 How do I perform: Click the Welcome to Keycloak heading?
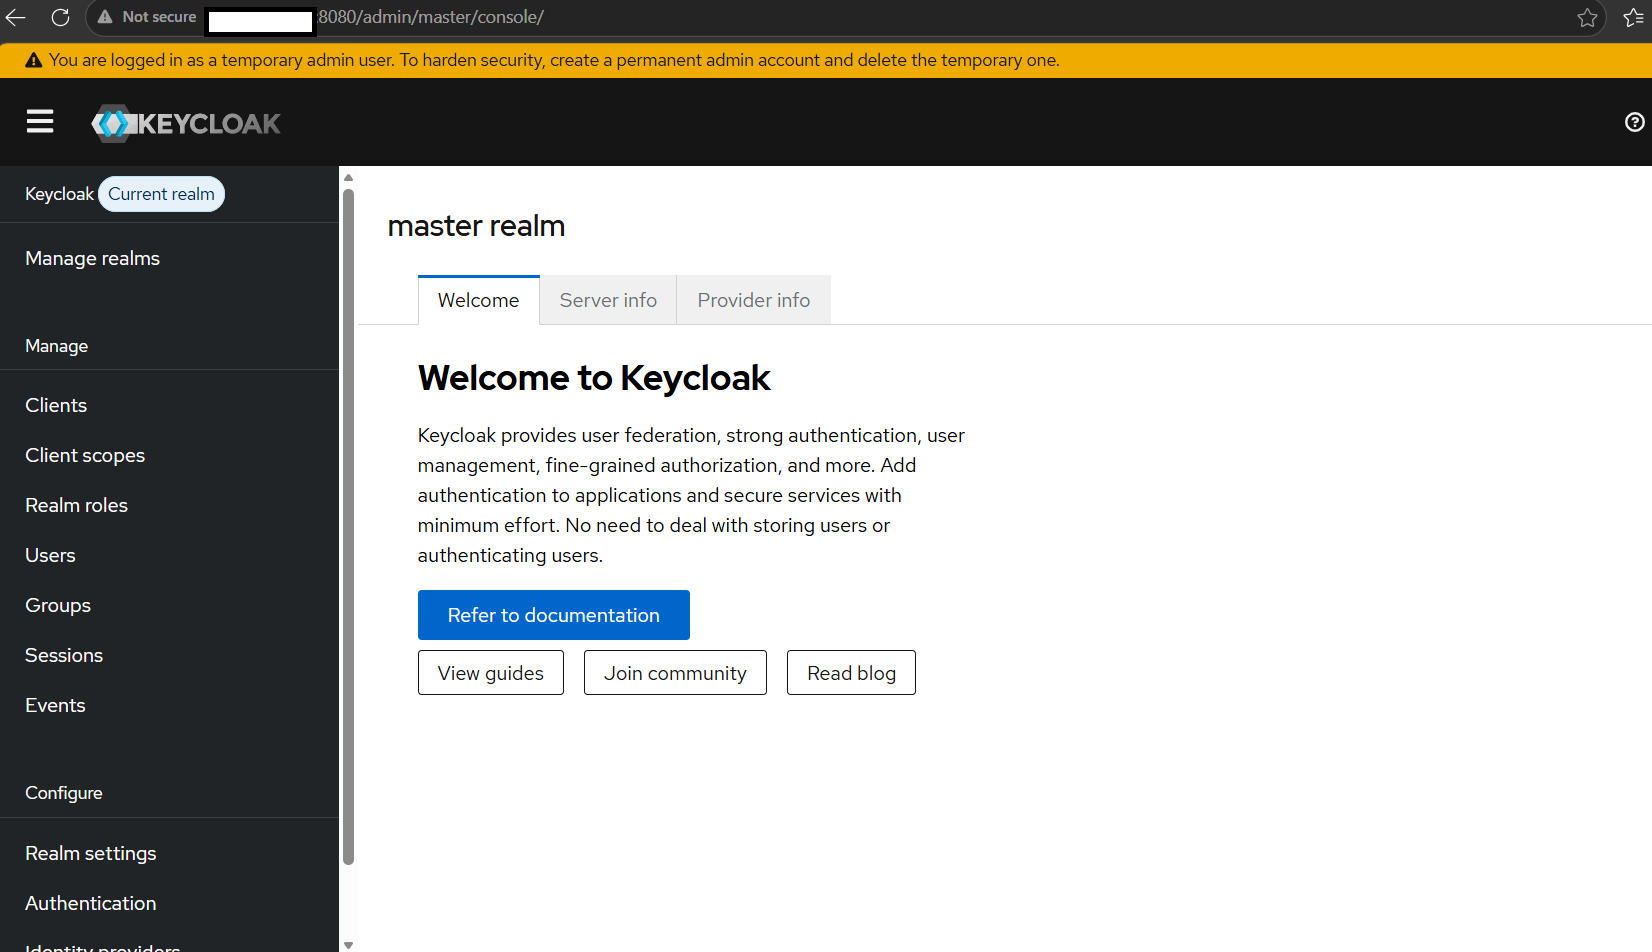point(594,378)
